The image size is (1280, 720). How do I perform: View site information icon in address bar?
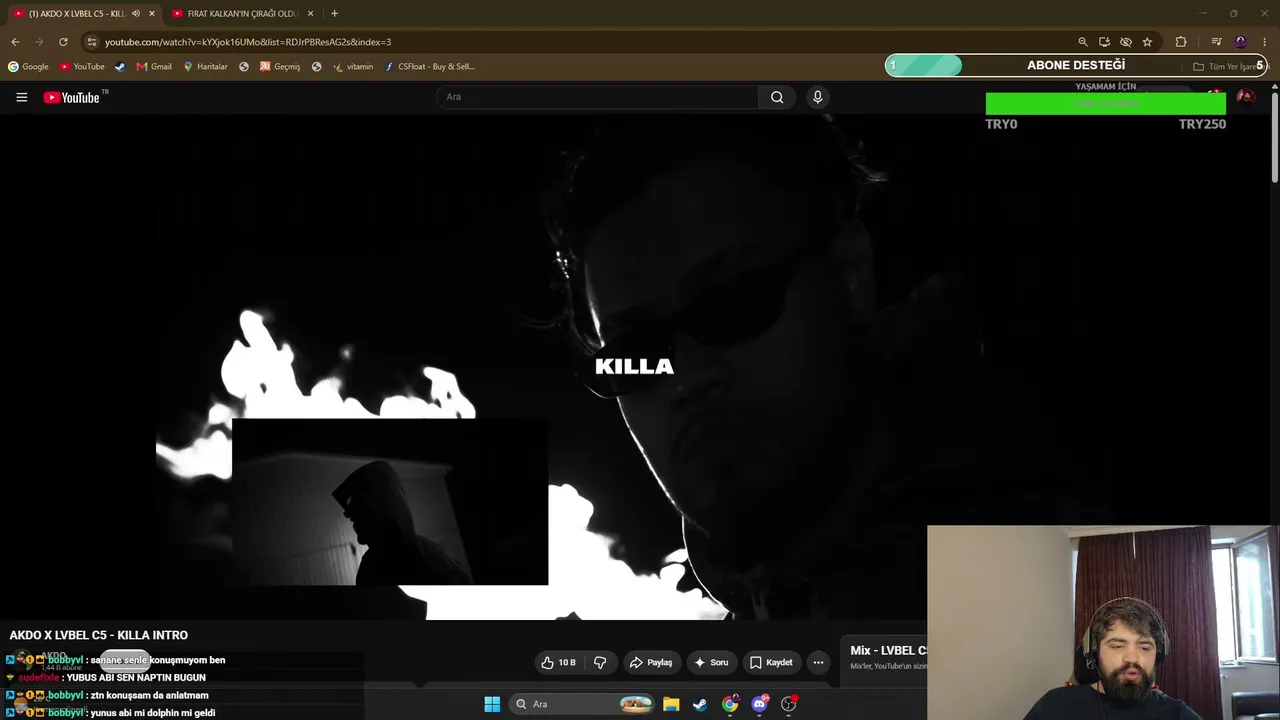(x=91, y=42)
